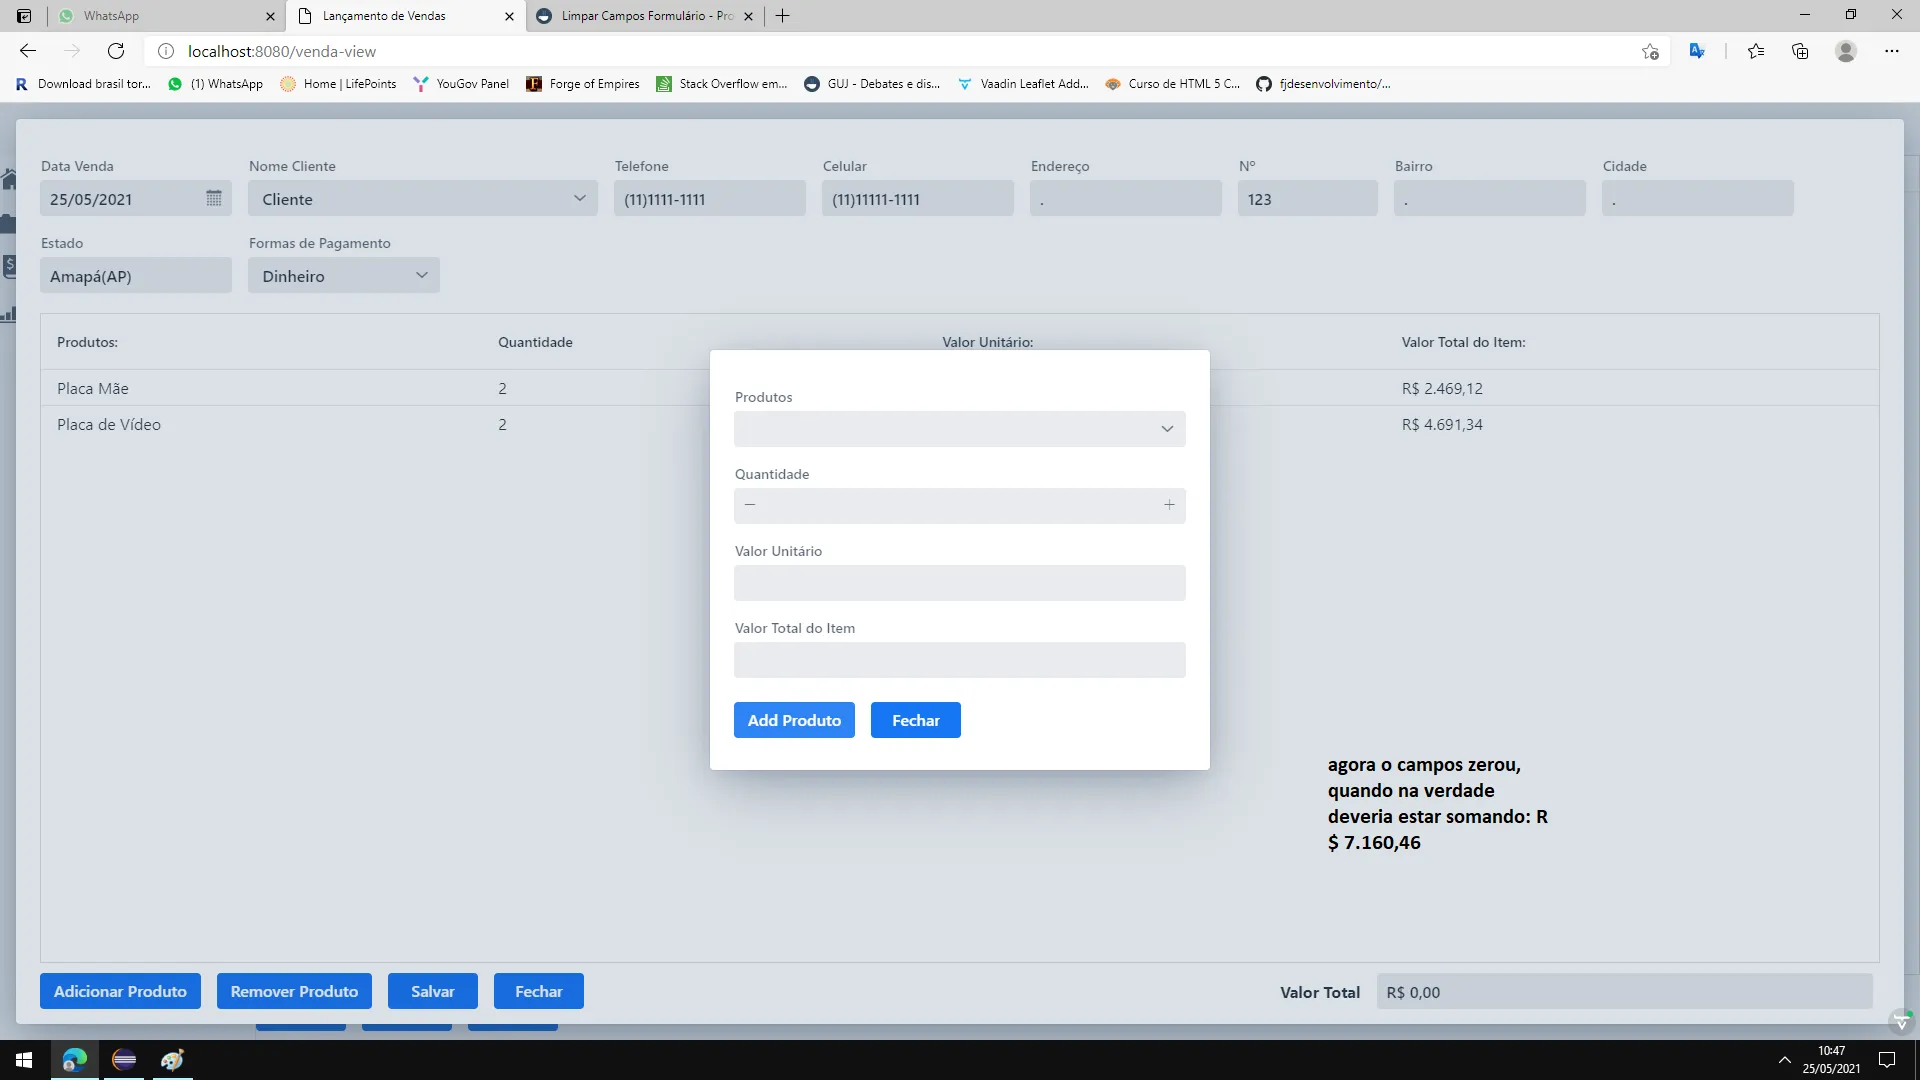Screen dimensions: 1920x1080
Task: Click the Add Produto button
Action: 794,720
